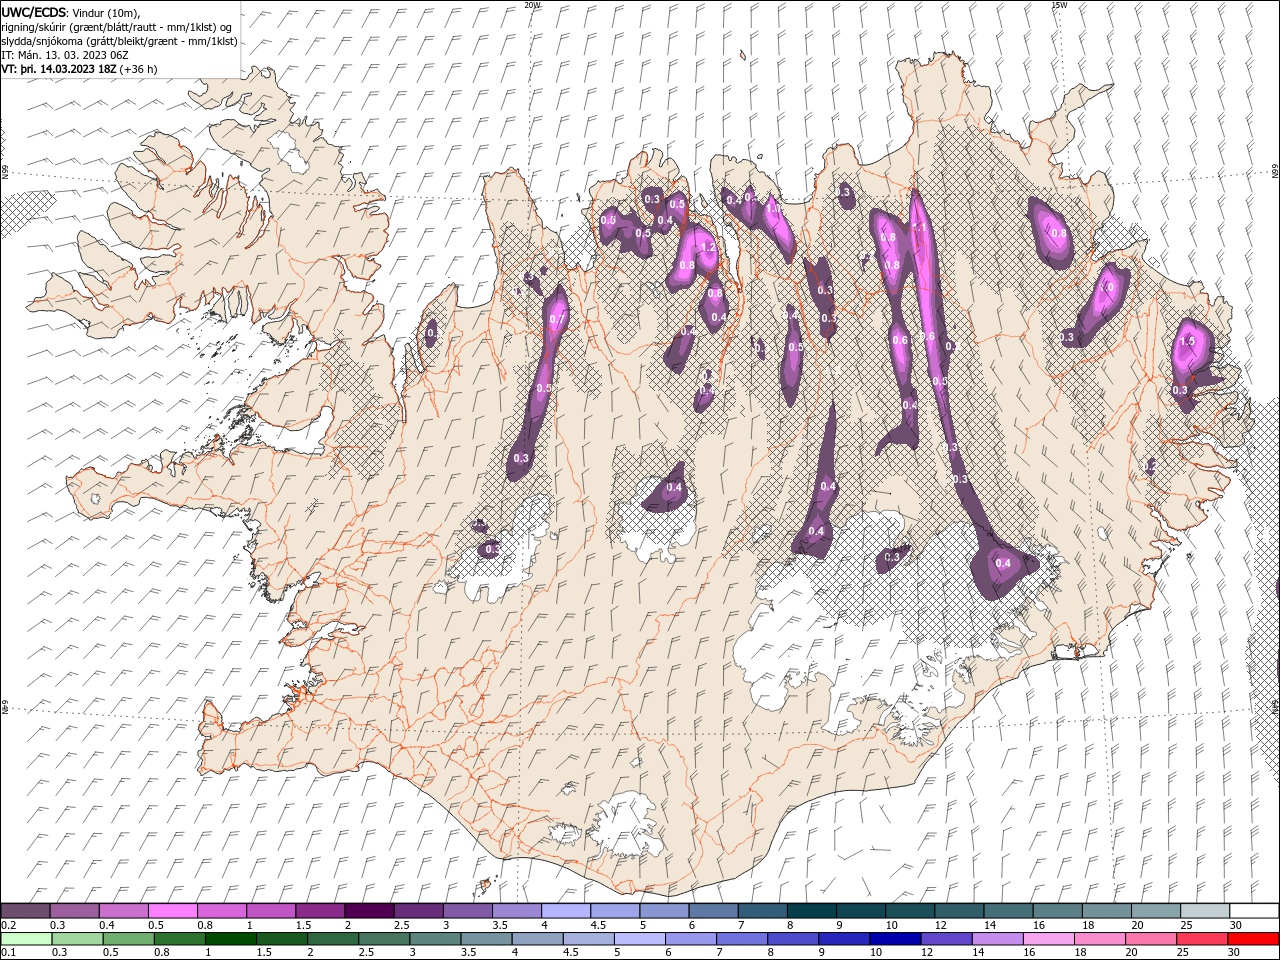This screenshot has height=960, width=1280.
Task: Pick the 14–16 light violet swatch in lower scale
Action: 997,939
